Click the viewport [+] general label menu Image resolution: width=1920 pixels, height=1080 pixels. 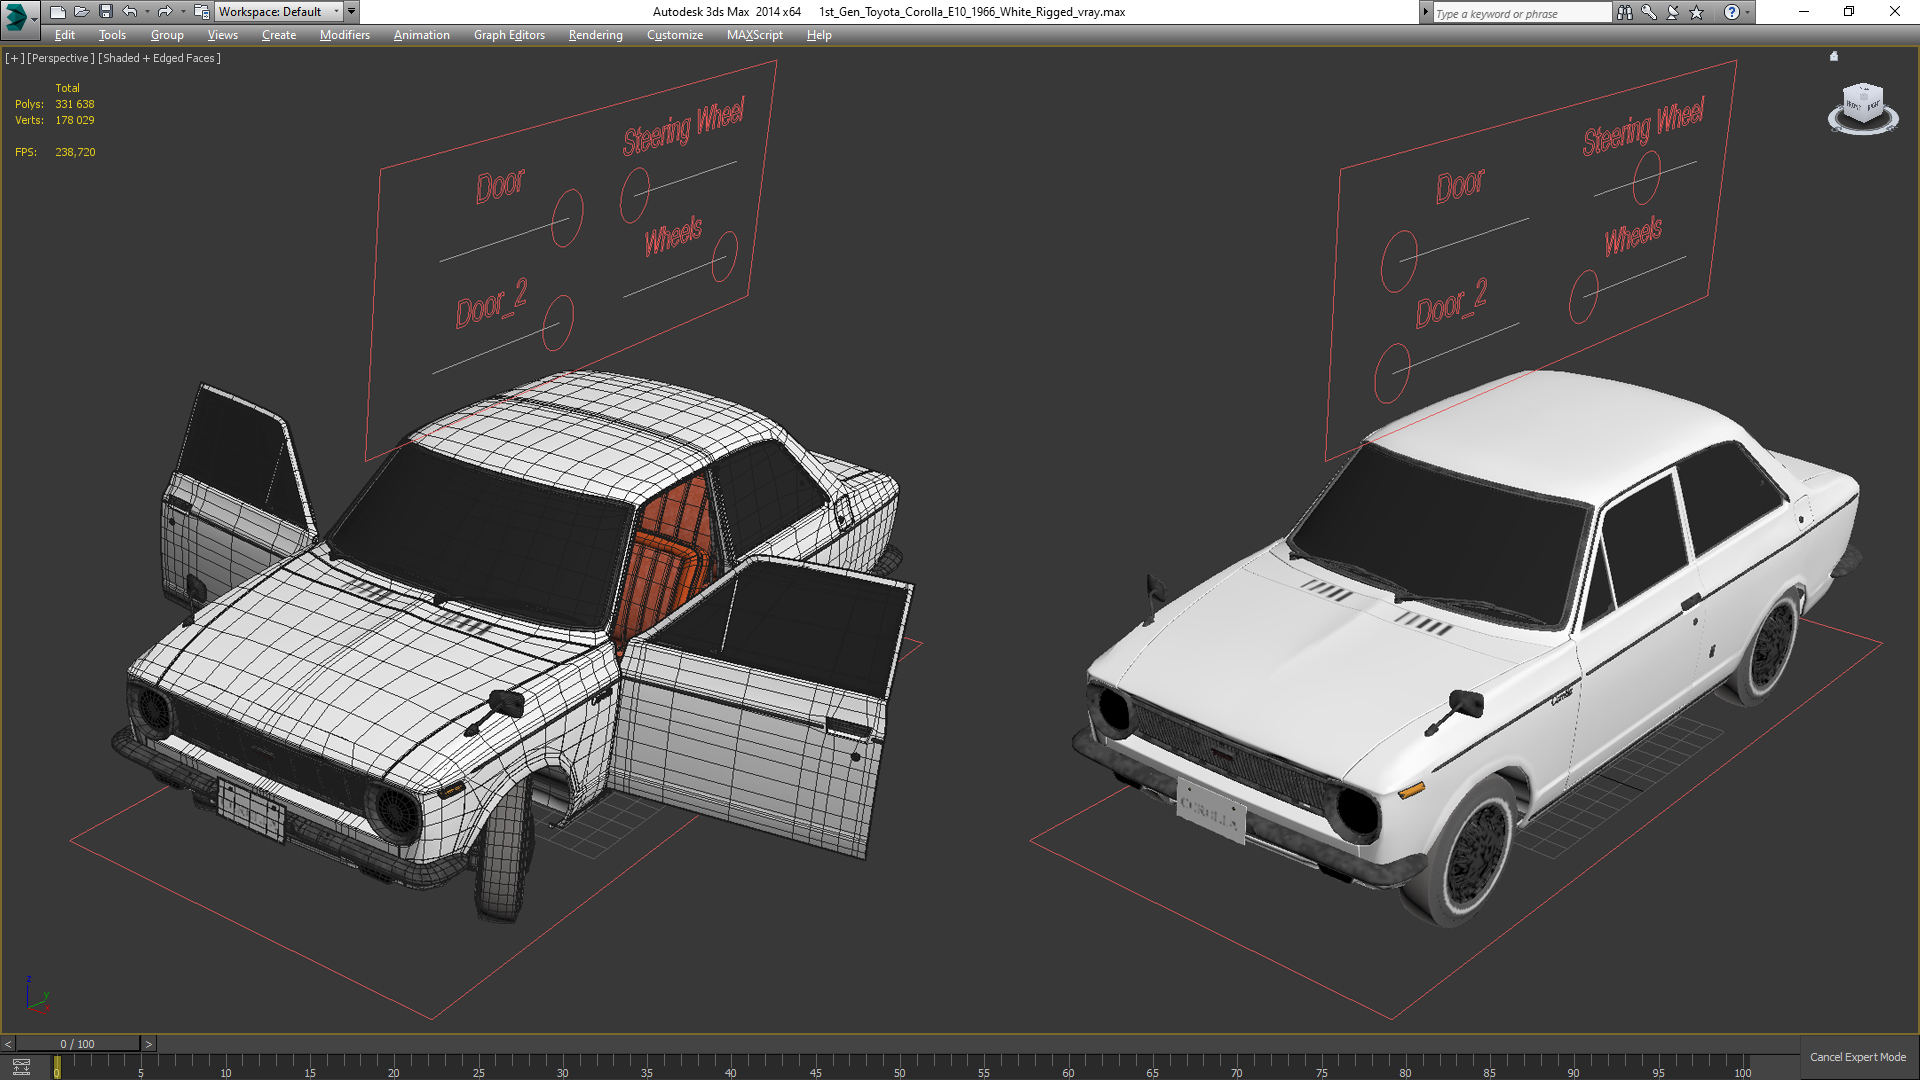tap(14, 58)
